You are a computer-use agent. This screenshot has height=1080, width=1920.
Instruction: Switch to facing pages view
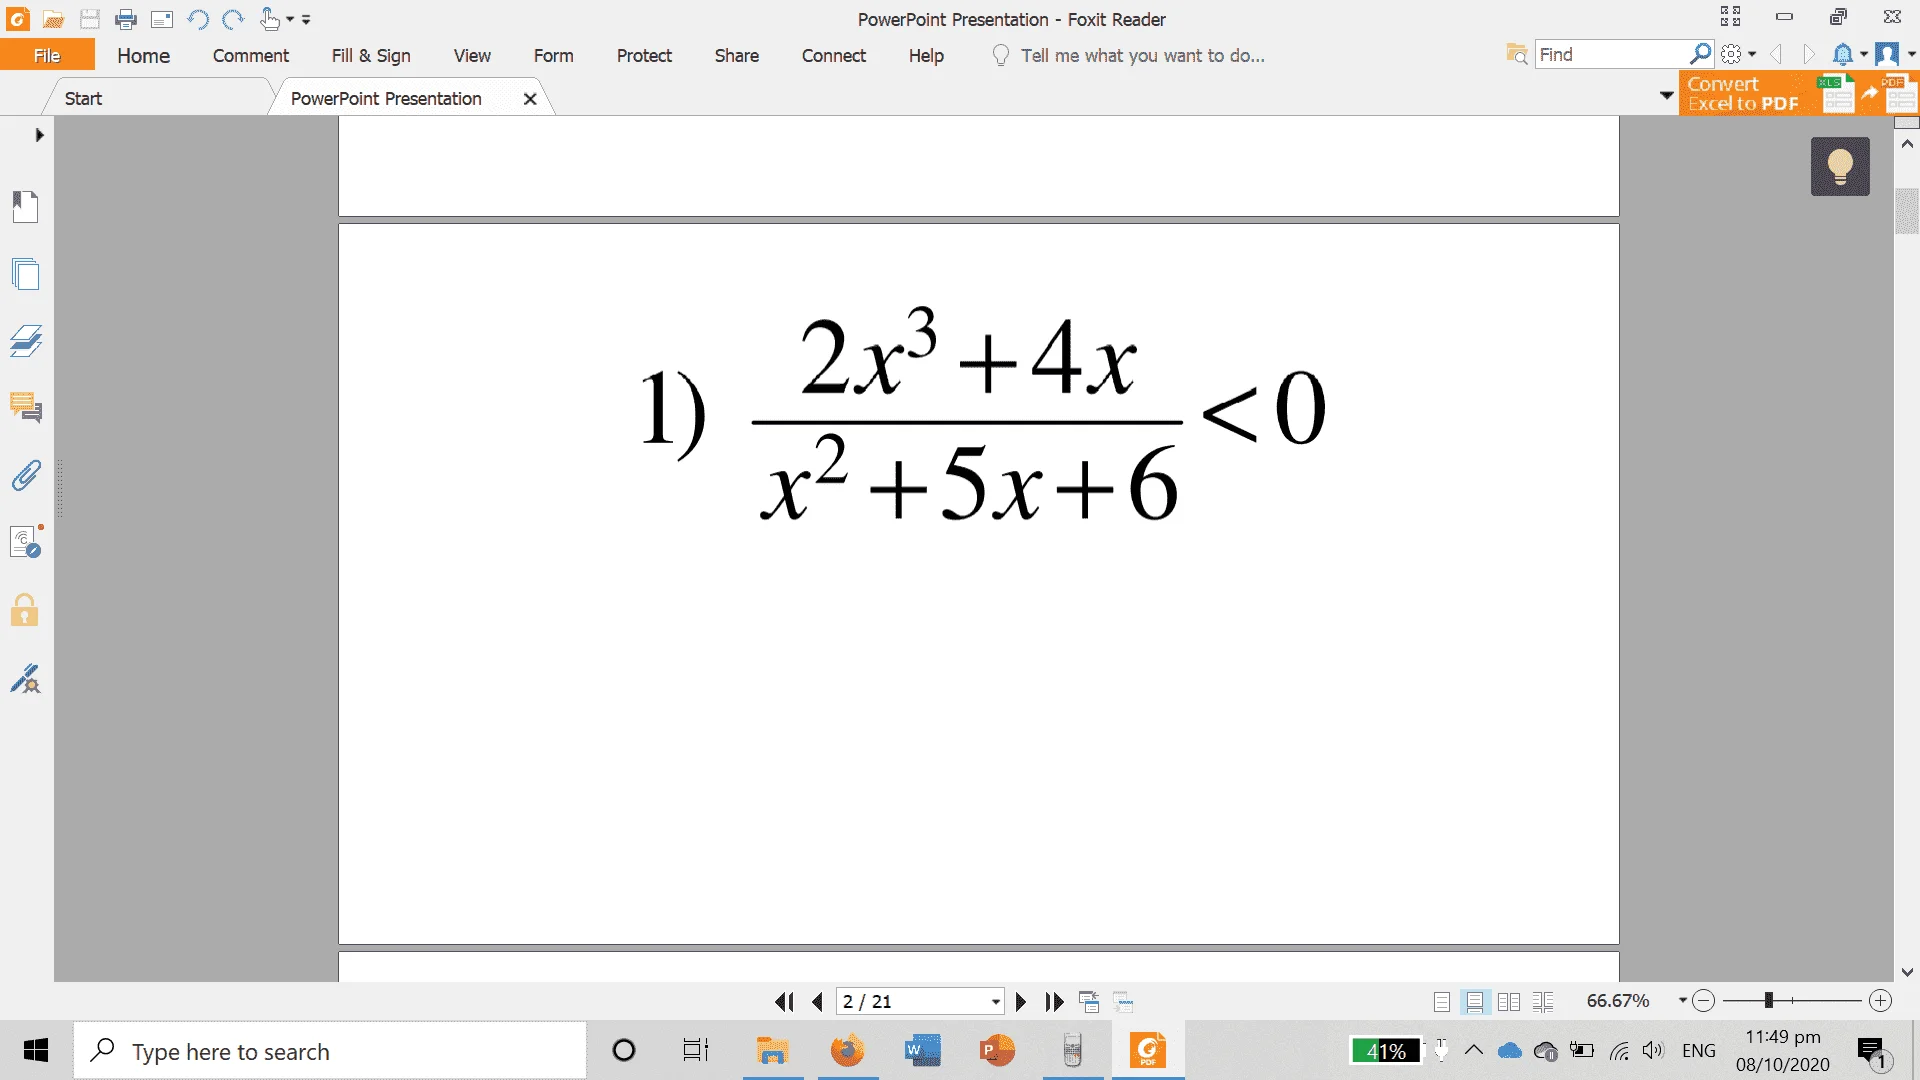[x=1509, y=1002]
